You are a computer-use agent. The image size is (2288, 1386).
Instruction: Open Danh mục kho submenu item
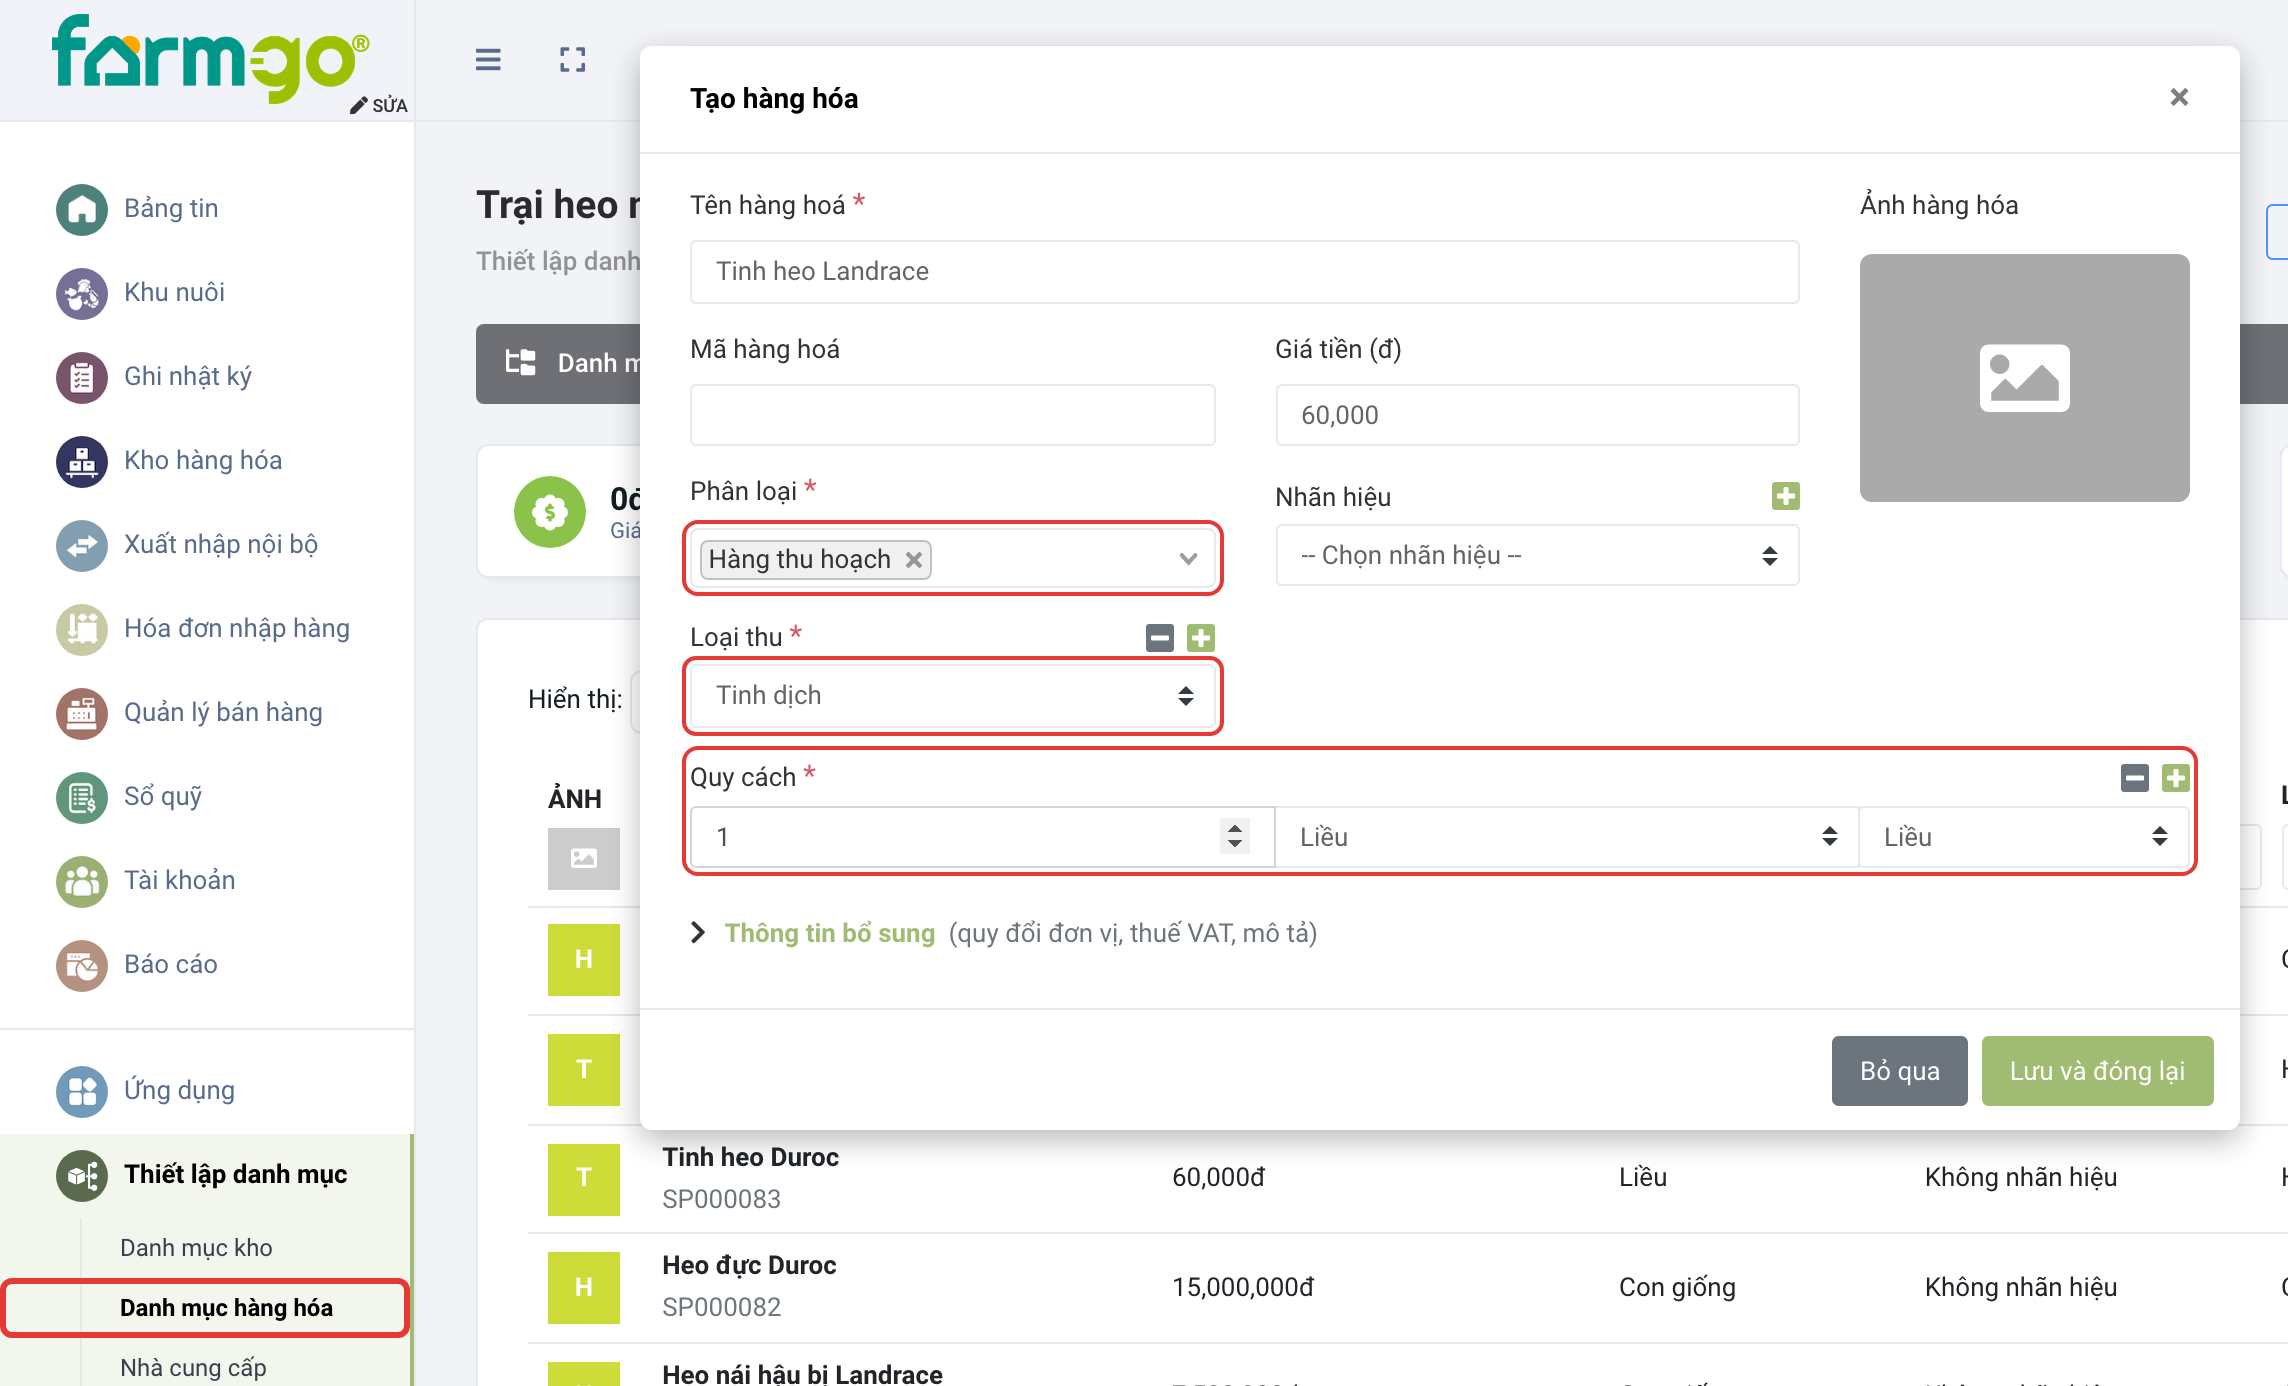(196, 1248)
